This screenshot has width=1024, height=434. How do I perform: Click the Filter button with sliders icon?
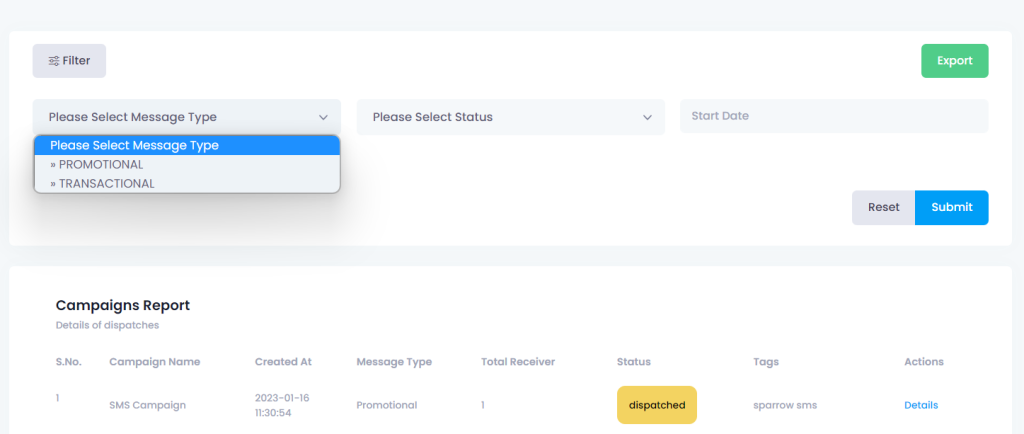69,61
